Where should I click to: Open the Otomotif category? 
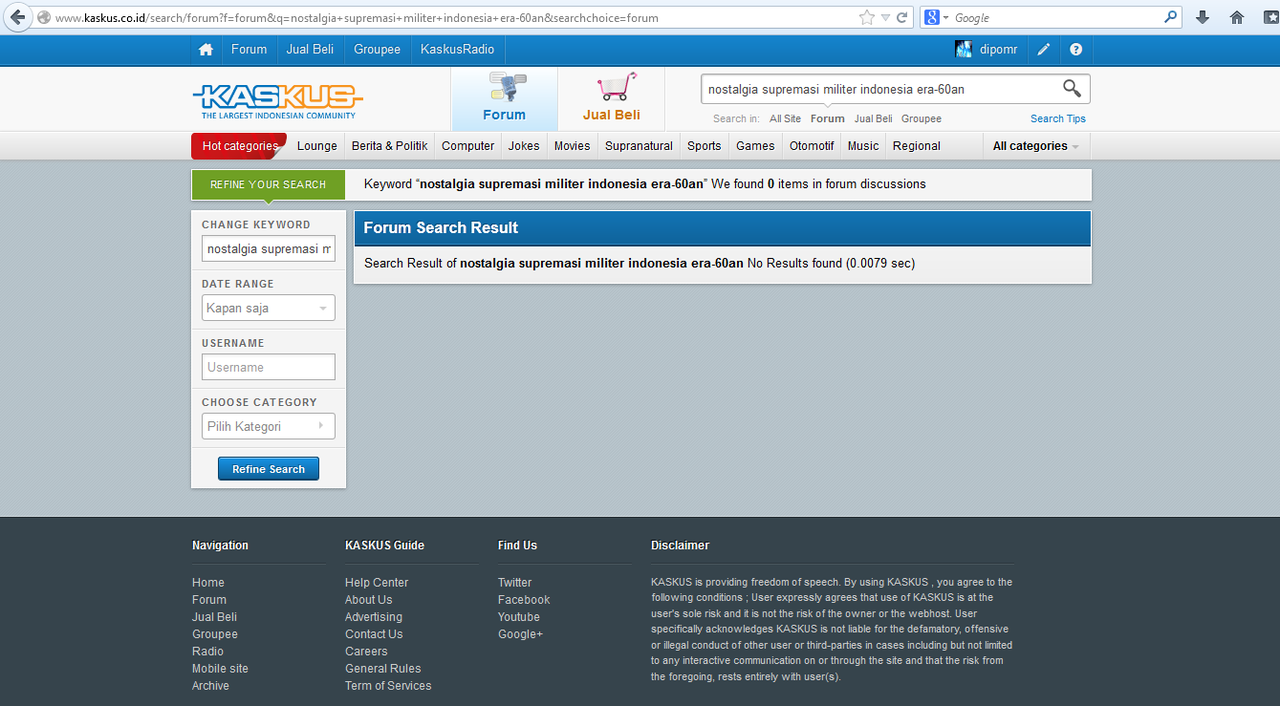812,146
